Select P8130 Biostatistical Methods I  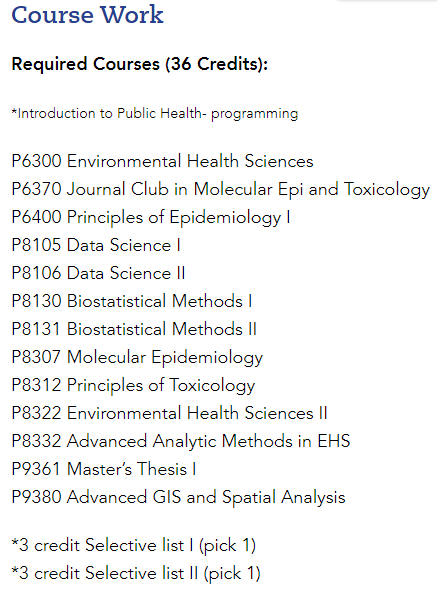coord(132,301)
